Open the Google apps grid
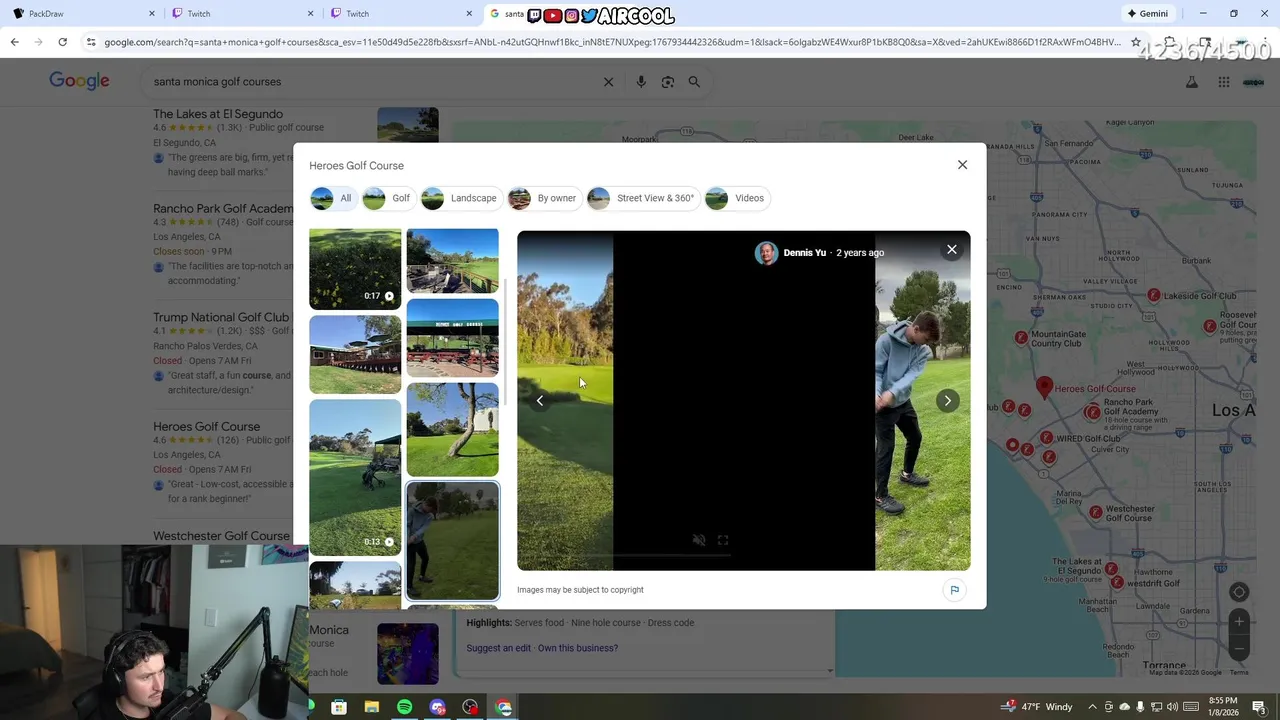The image size is (1280, 720). 1224,82
